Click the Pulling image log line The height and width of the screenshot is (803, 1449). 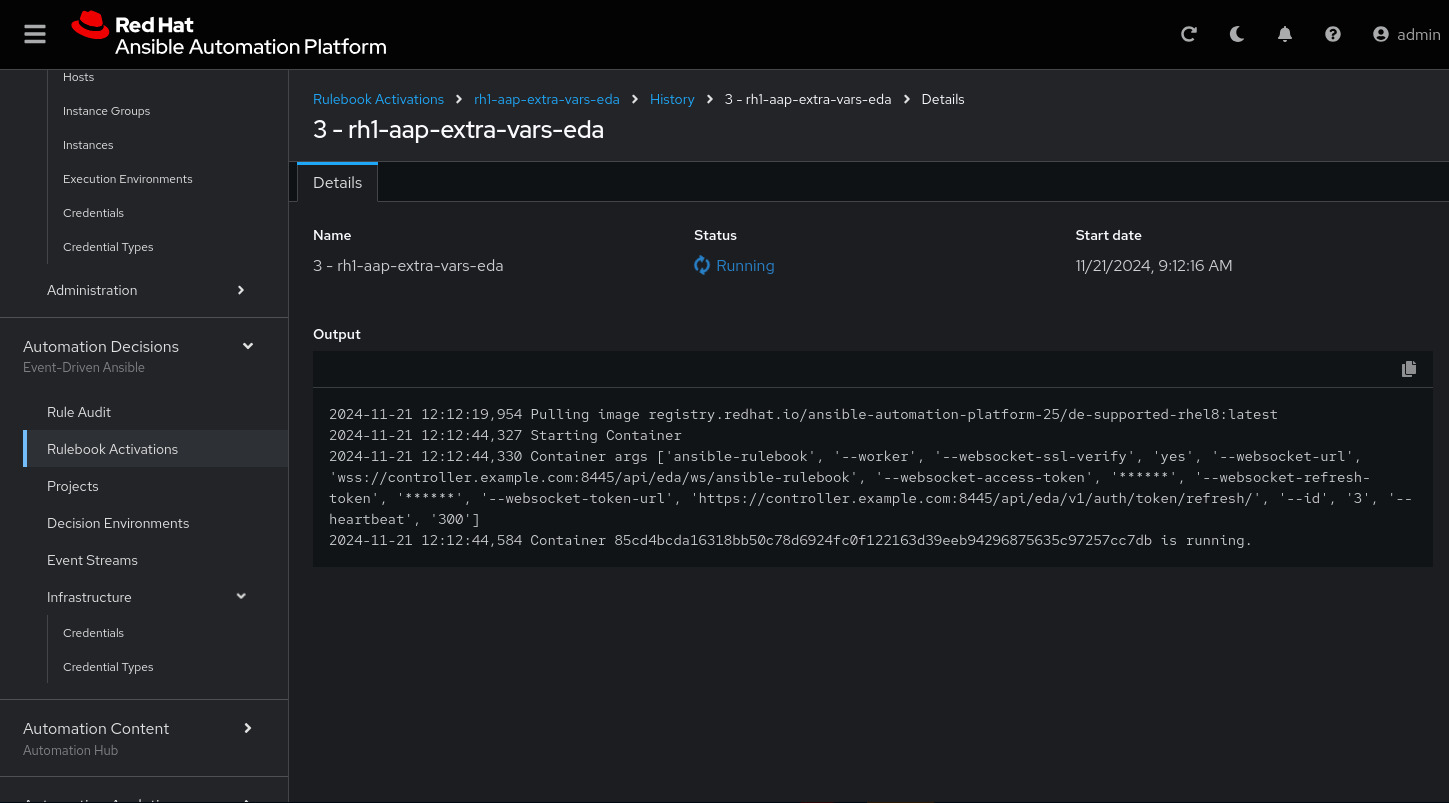point(803,414)
